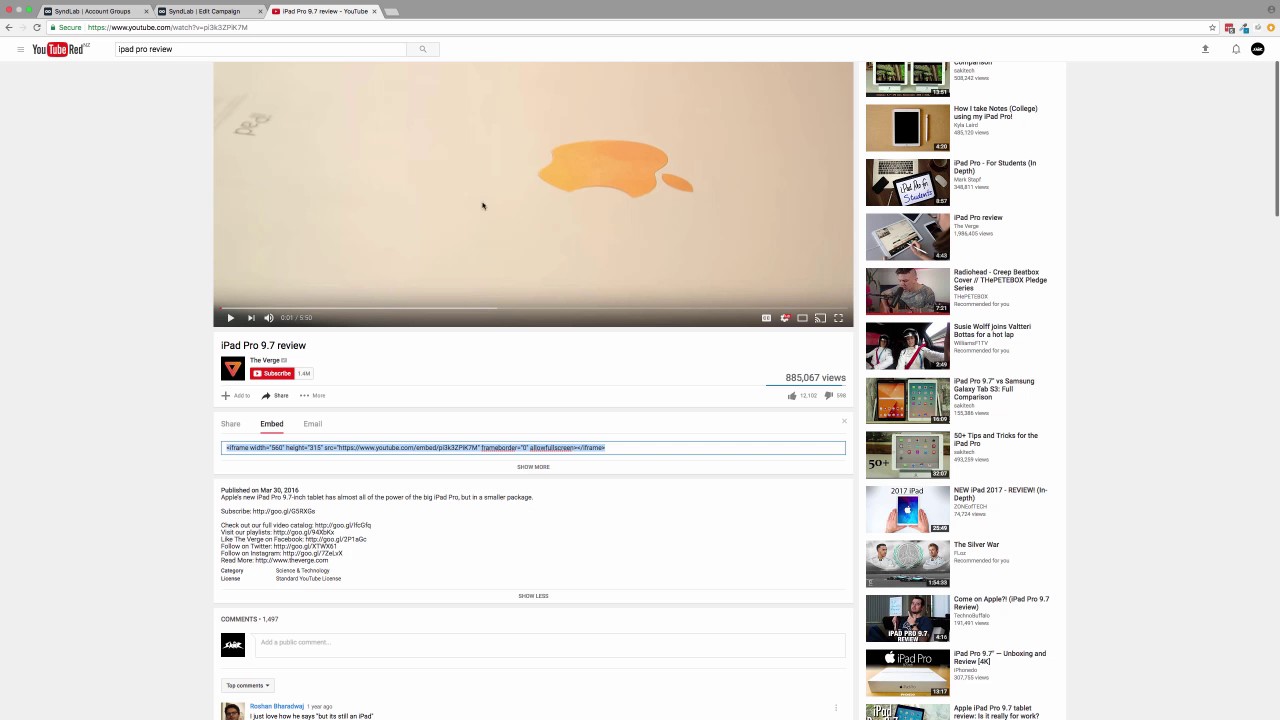This screenshot has width=1280, height=720.
Task: Click the YouTube search box
Action: [260, 49]
